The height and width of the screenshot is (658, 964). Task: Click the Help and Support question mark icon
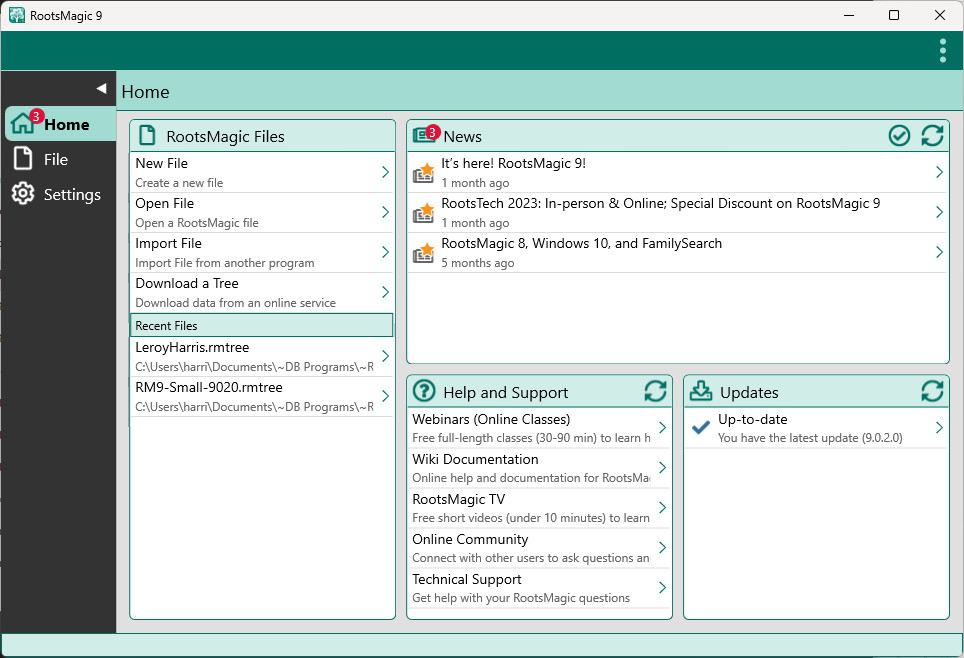[x=424, y=392]
